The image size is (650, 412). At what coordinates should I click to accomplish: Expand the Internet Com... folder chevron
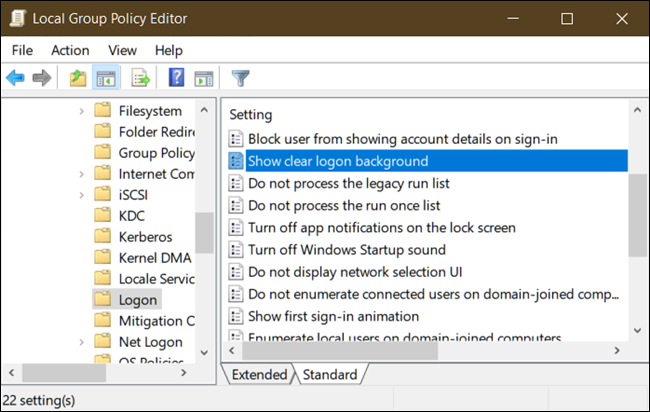coord(82,174)
